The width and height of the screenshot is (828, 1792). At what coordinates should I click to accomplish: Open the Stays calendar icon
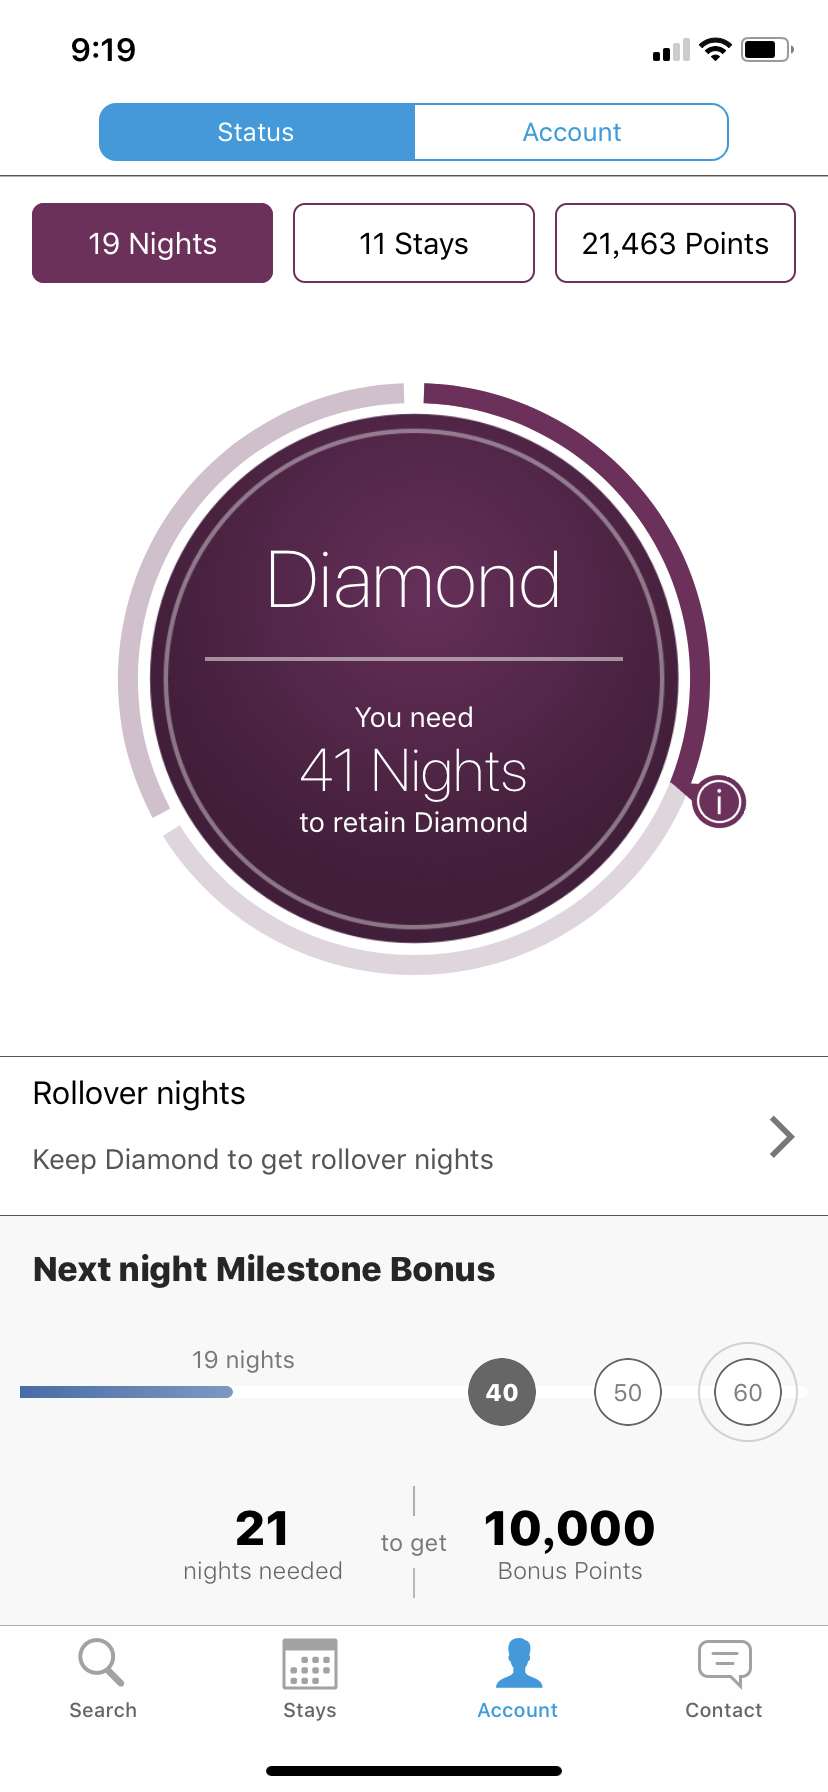click(310, 1664)
